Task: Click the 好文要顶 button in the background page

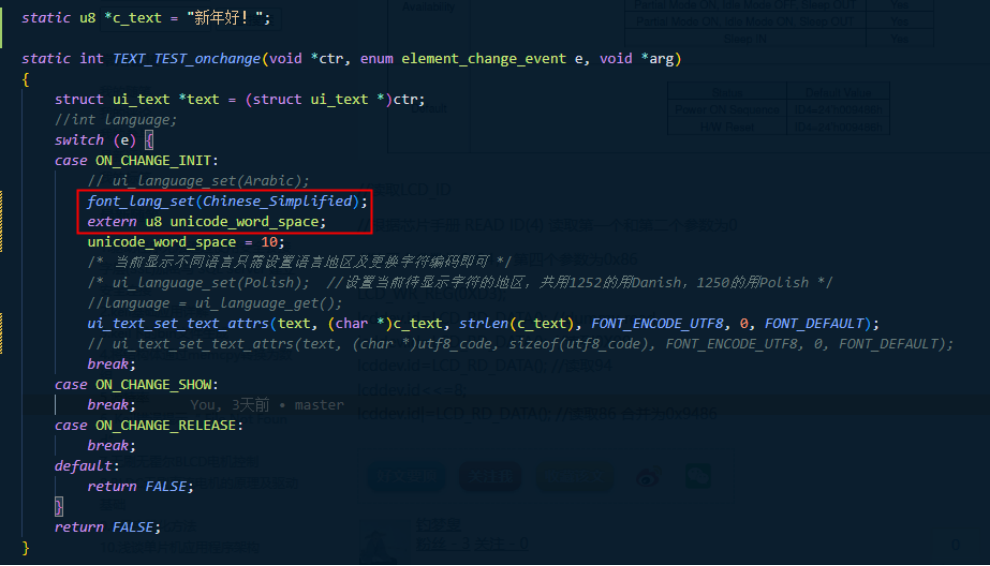Action: tap(407, 476)
